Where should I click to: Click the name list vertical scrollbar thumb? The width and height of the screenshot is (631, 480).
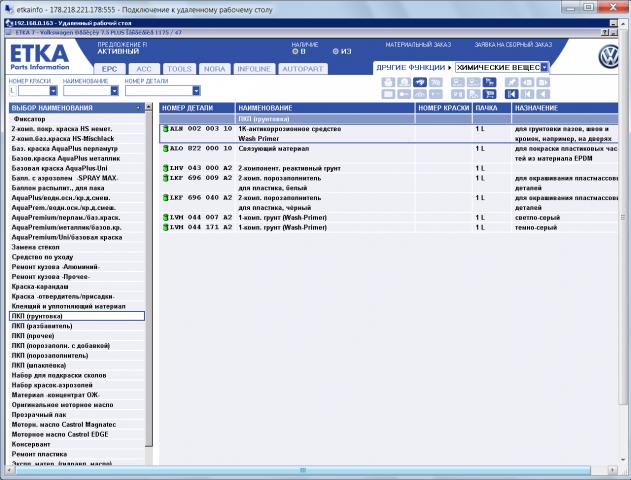tap(148, 278)
